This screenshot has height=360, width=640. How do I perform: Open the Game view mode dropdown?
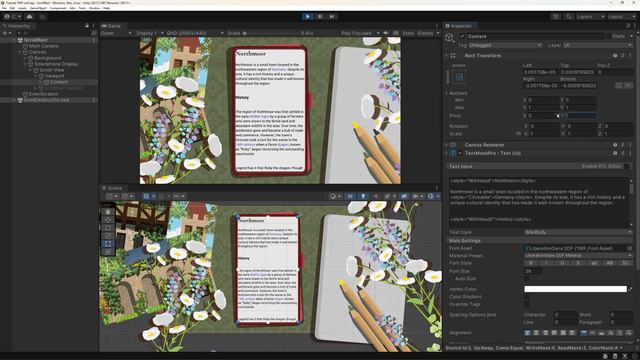(x=116, y=33)
